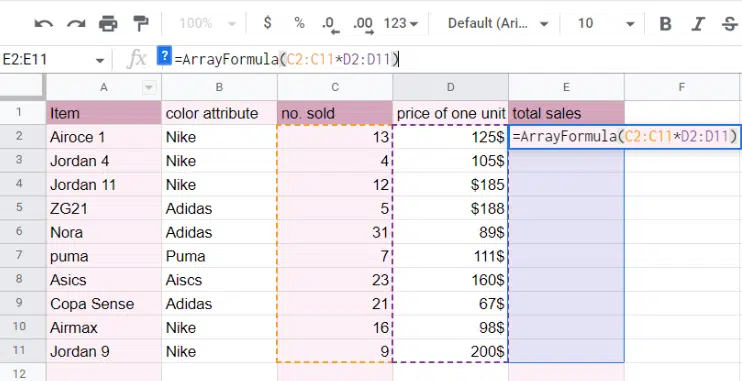This screenshot has width=742, height=381.
Task: Click inside the formula bar text
Action: pos(287,60)
